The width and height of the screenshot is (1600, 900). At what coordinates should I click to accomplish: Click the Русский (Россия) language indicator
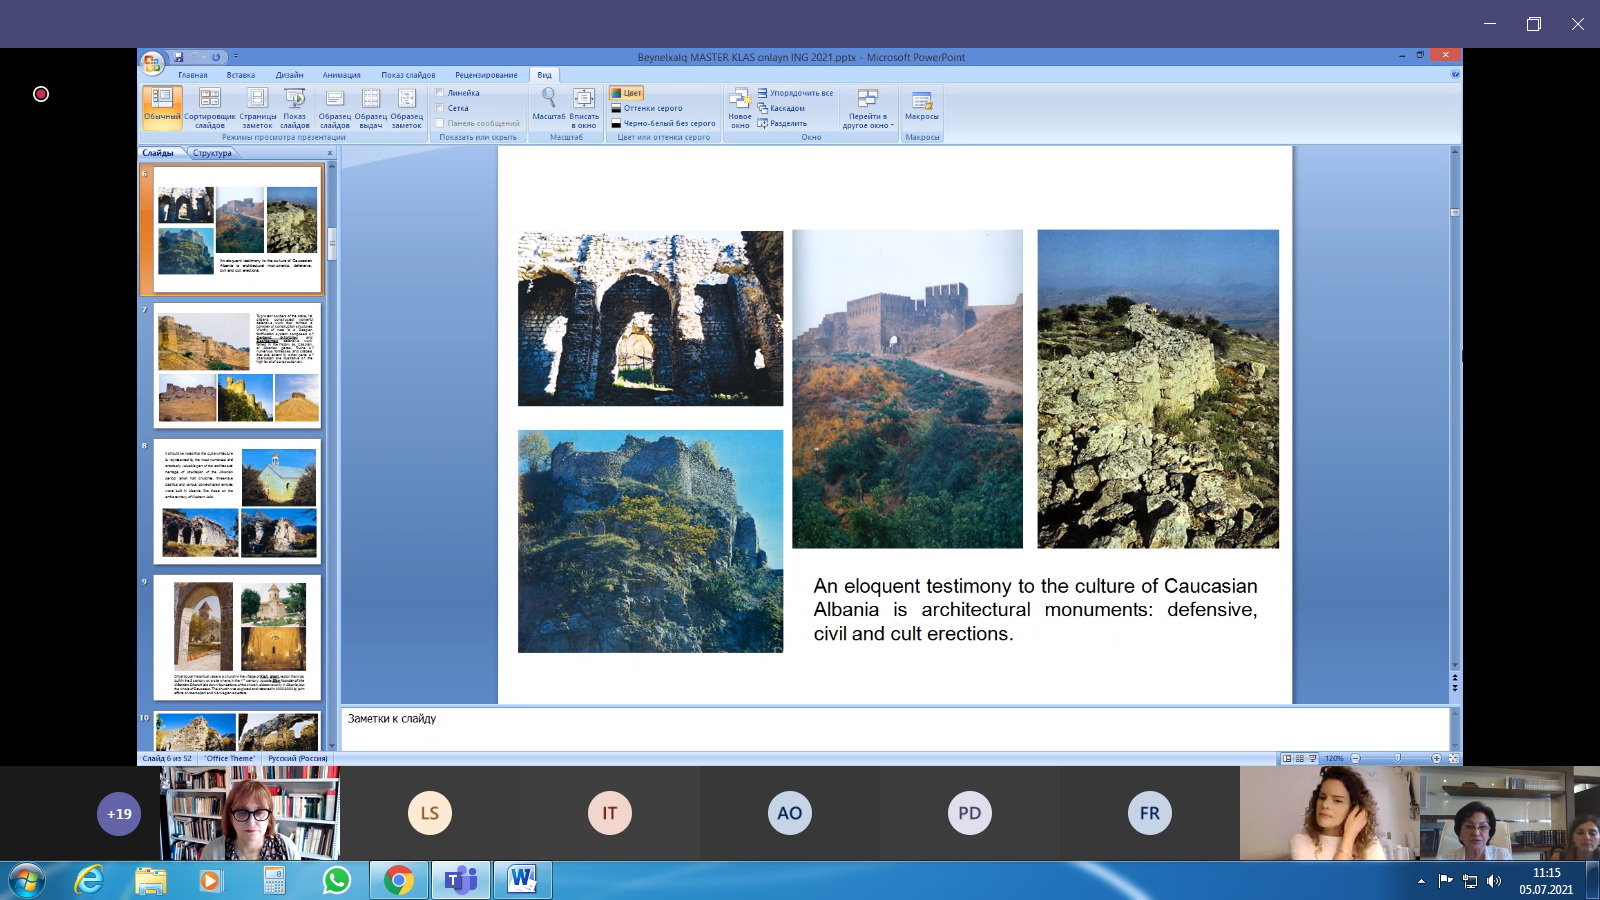tap(298, 758)
